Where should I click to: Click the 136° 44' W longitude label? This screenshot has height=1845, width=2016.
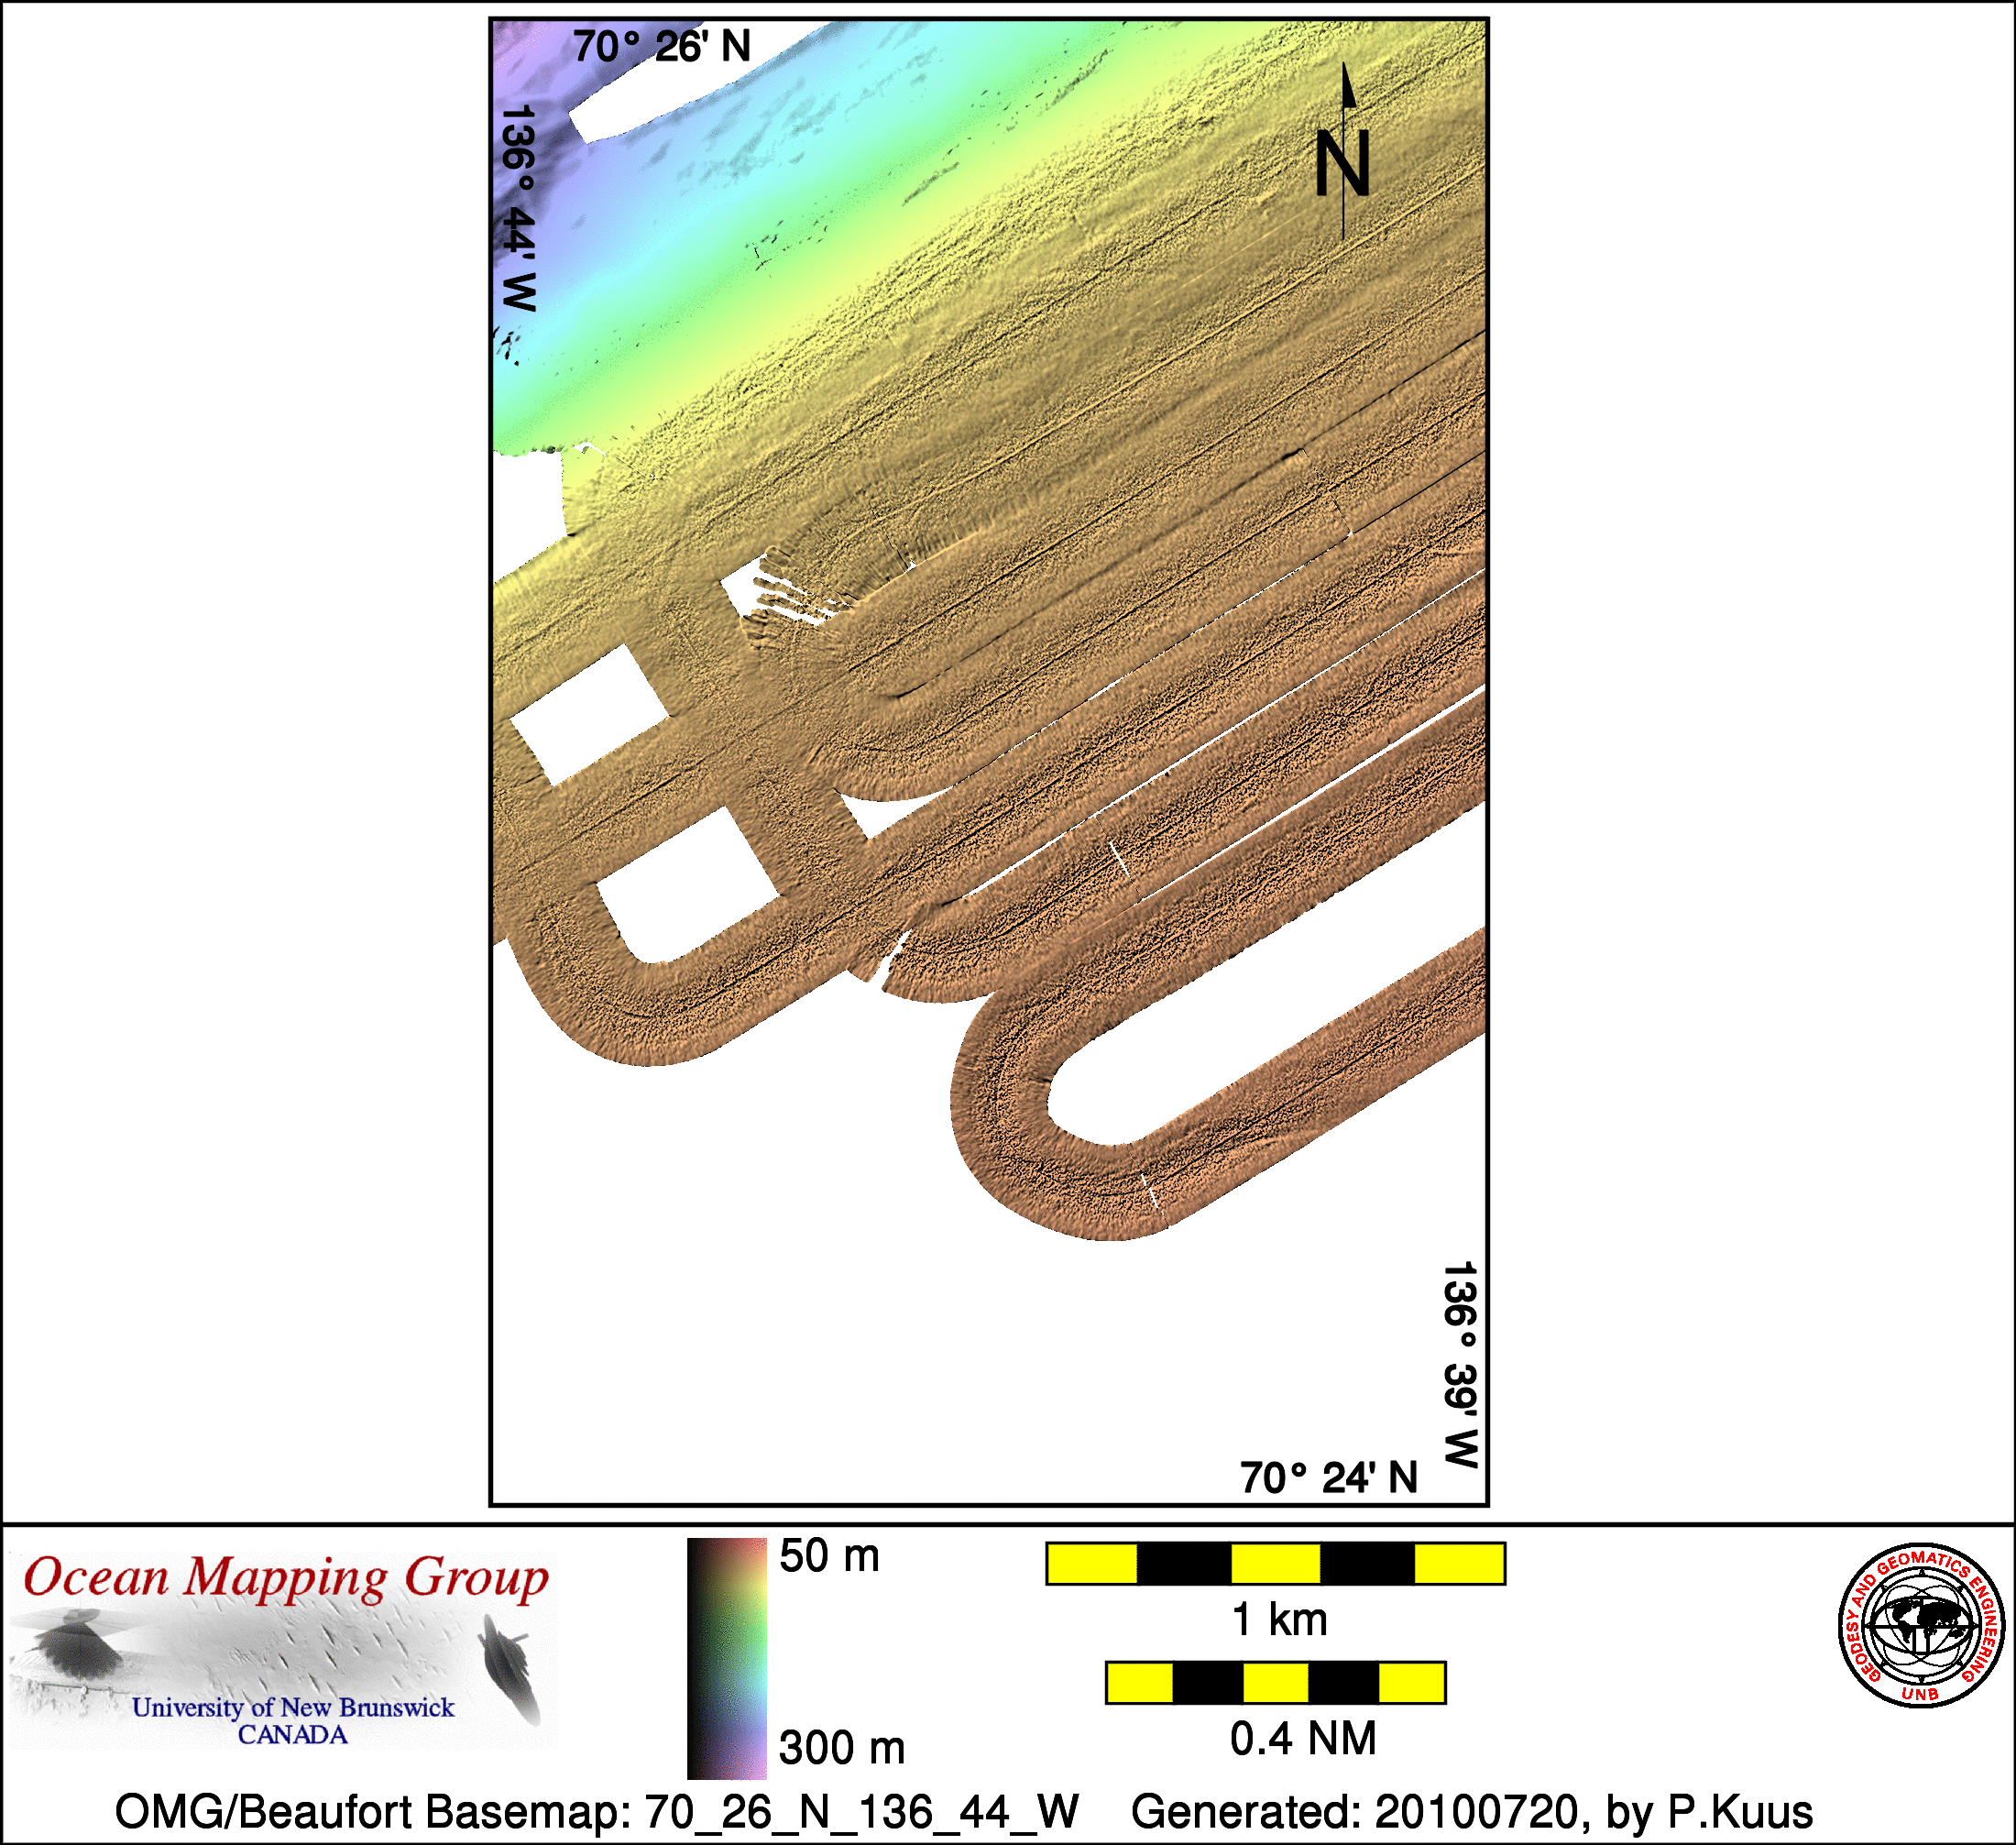coord(518,208)
